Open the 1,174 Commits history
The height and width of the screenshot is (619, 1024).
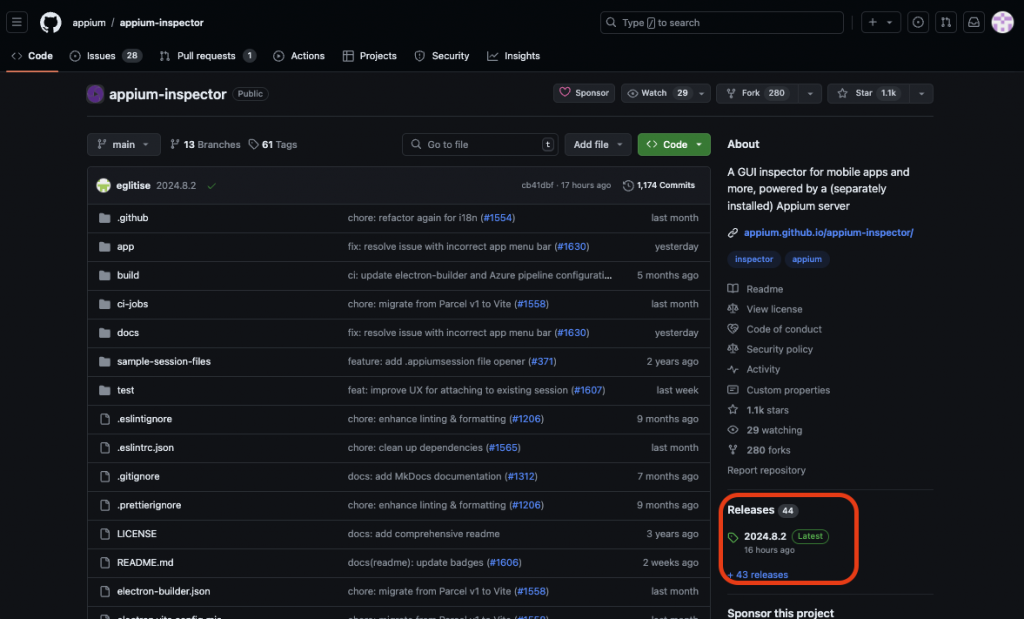coord(659,185)
